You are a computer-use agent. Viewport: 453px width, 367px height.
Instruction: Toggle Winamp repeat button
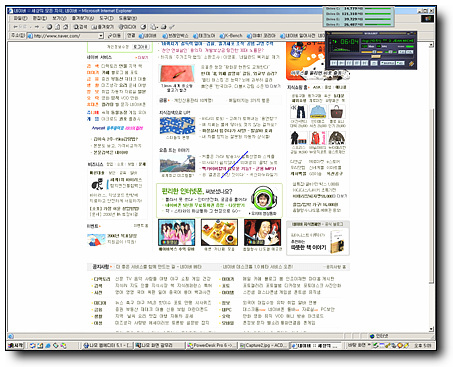pos(400,63)
